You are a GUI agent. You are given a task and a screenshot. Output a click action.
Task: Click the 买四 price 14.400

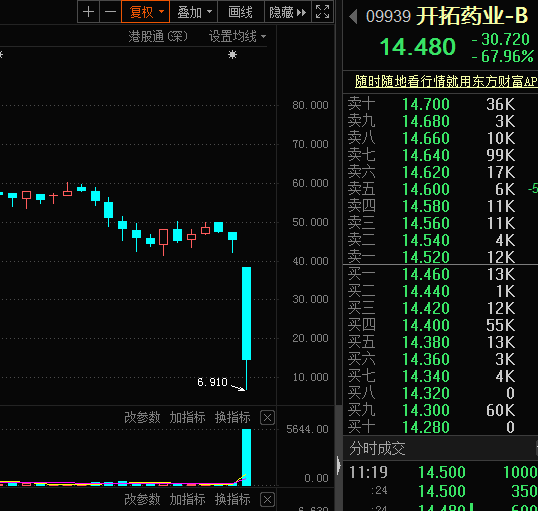[x=426, y=325]
